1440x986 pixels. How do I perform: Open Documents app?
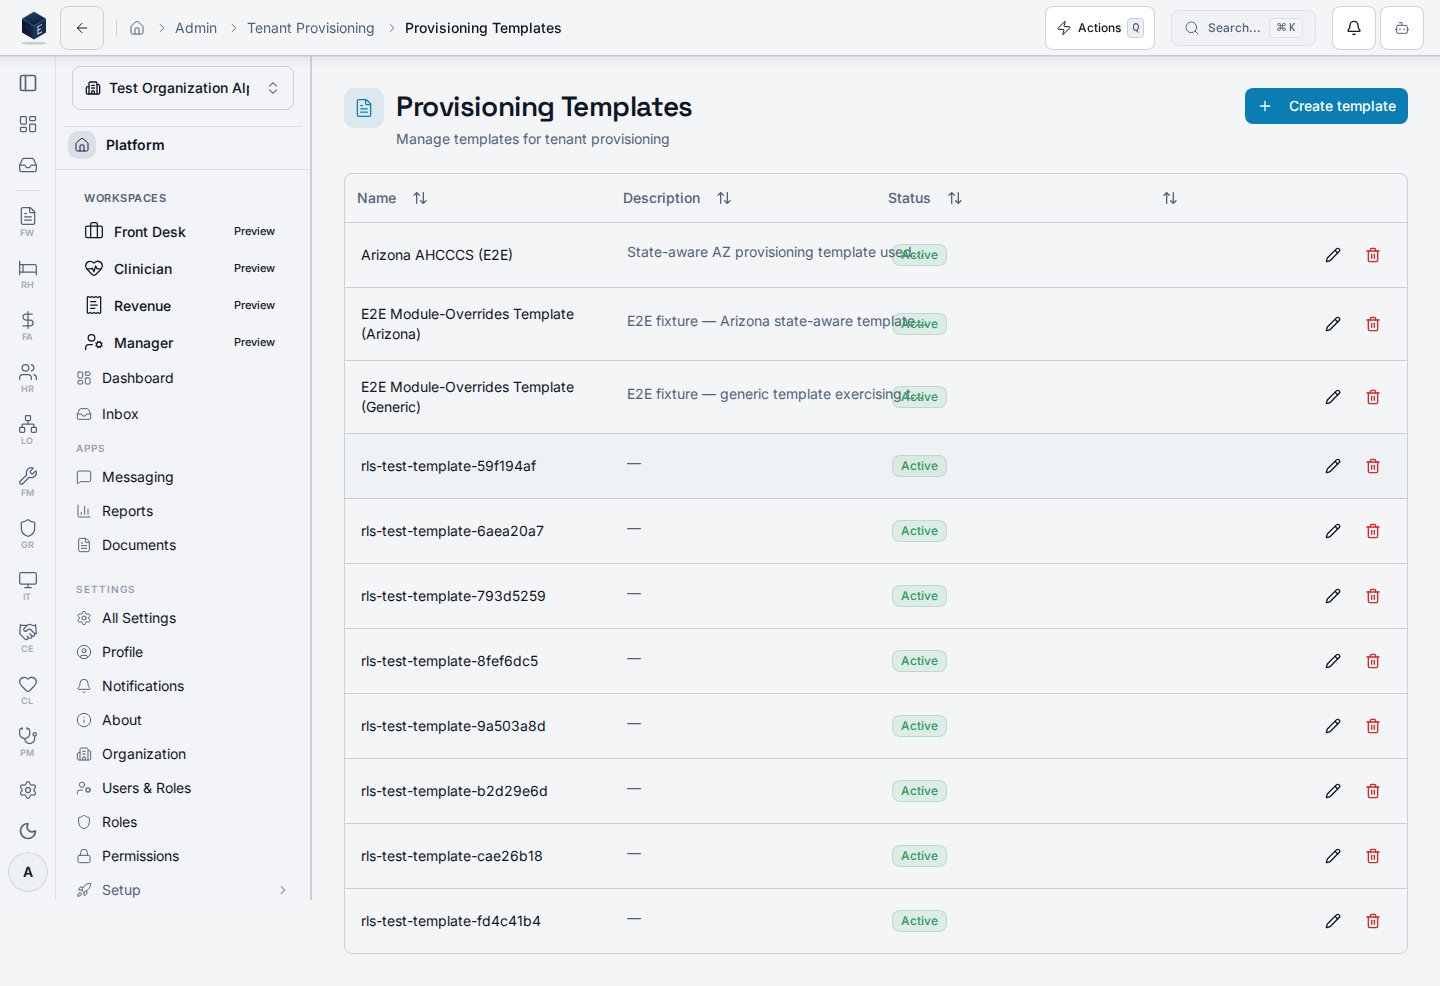[183, 545]
